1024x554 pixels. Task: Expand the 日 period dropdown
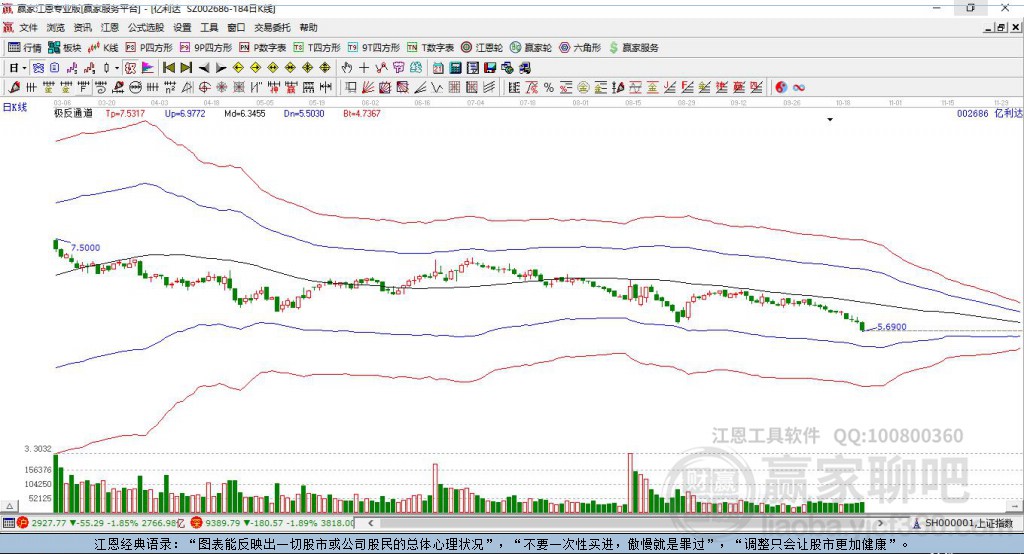coord(24,68)
